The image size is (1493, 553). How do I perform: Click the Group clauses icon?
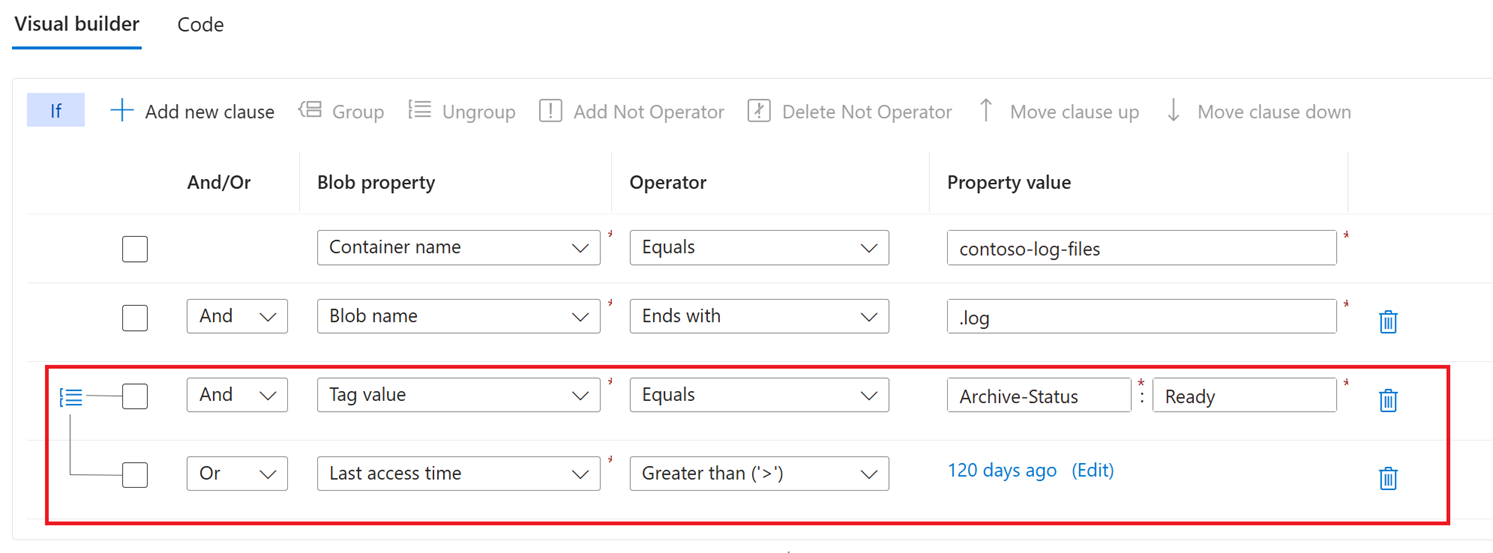(x=310, y=110)
